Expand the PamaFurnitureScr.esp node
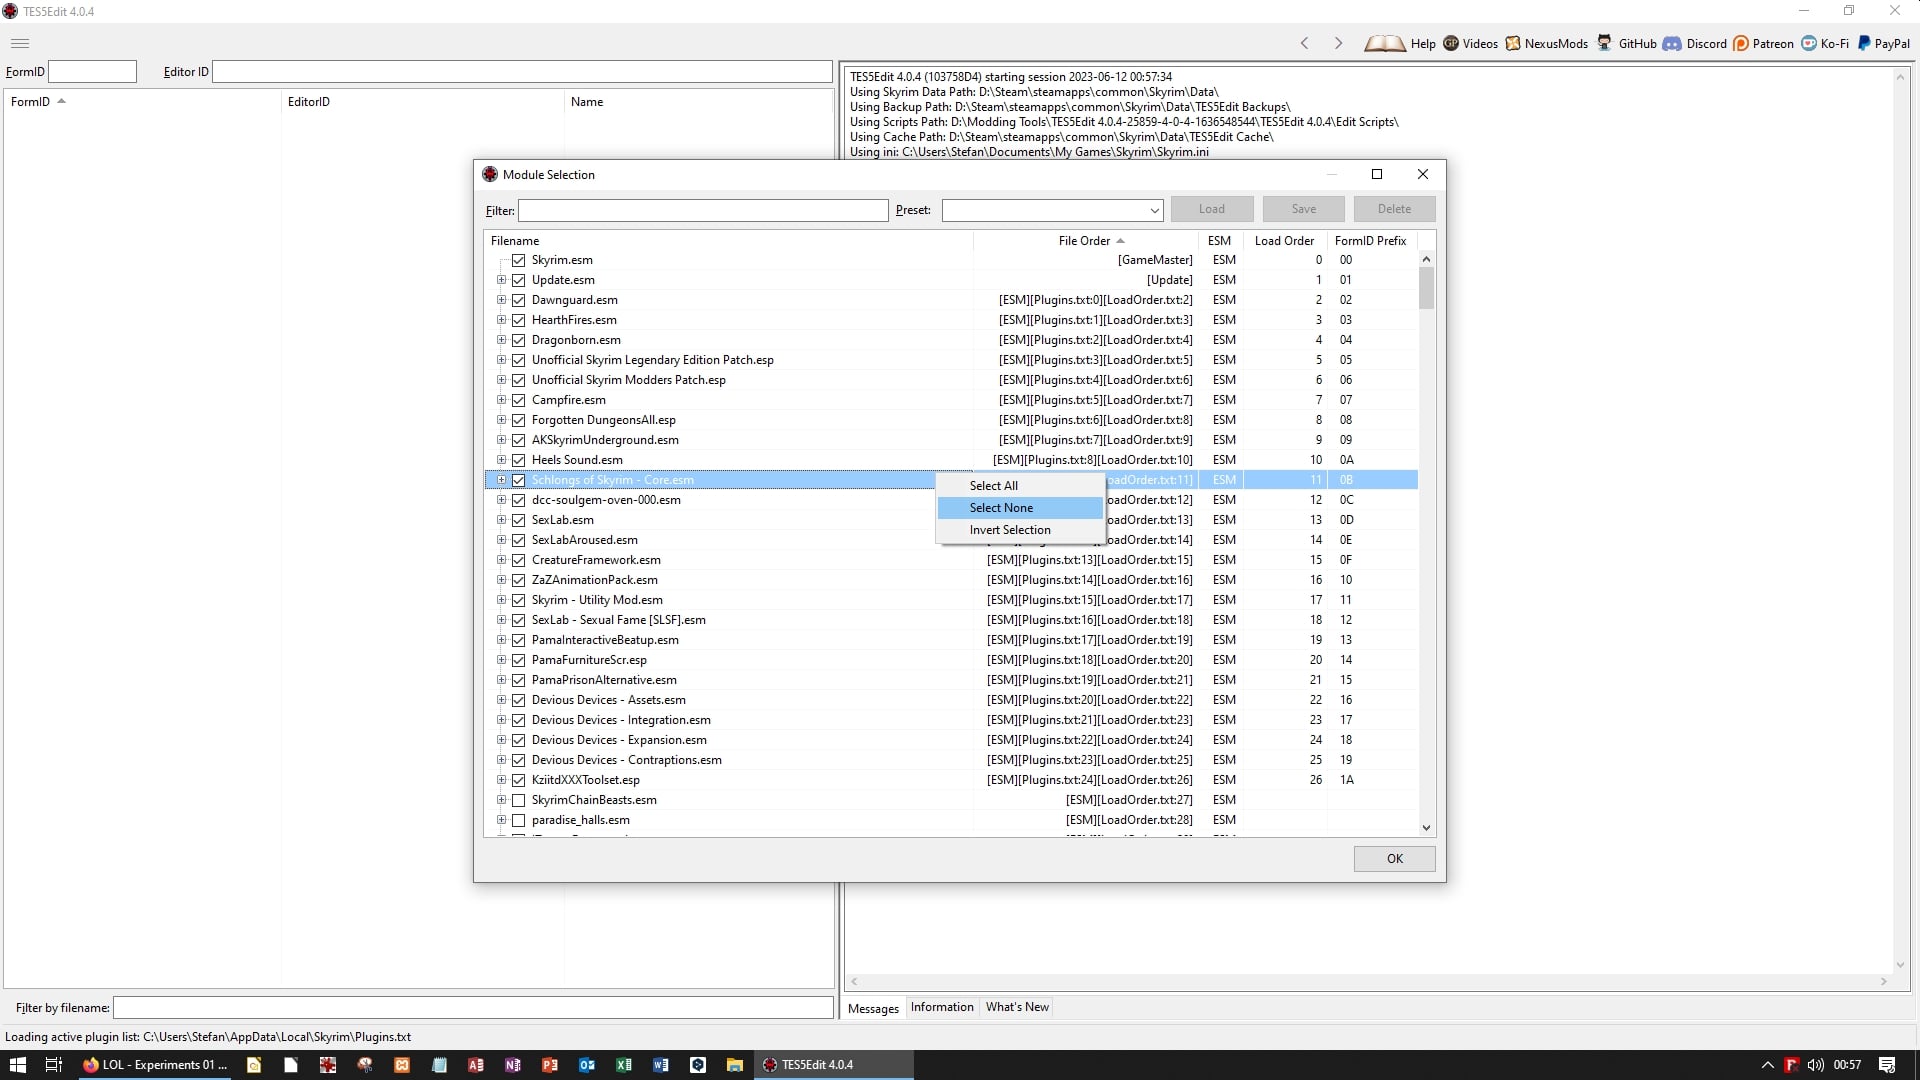 pyautogui.click(x=501, y=660)
